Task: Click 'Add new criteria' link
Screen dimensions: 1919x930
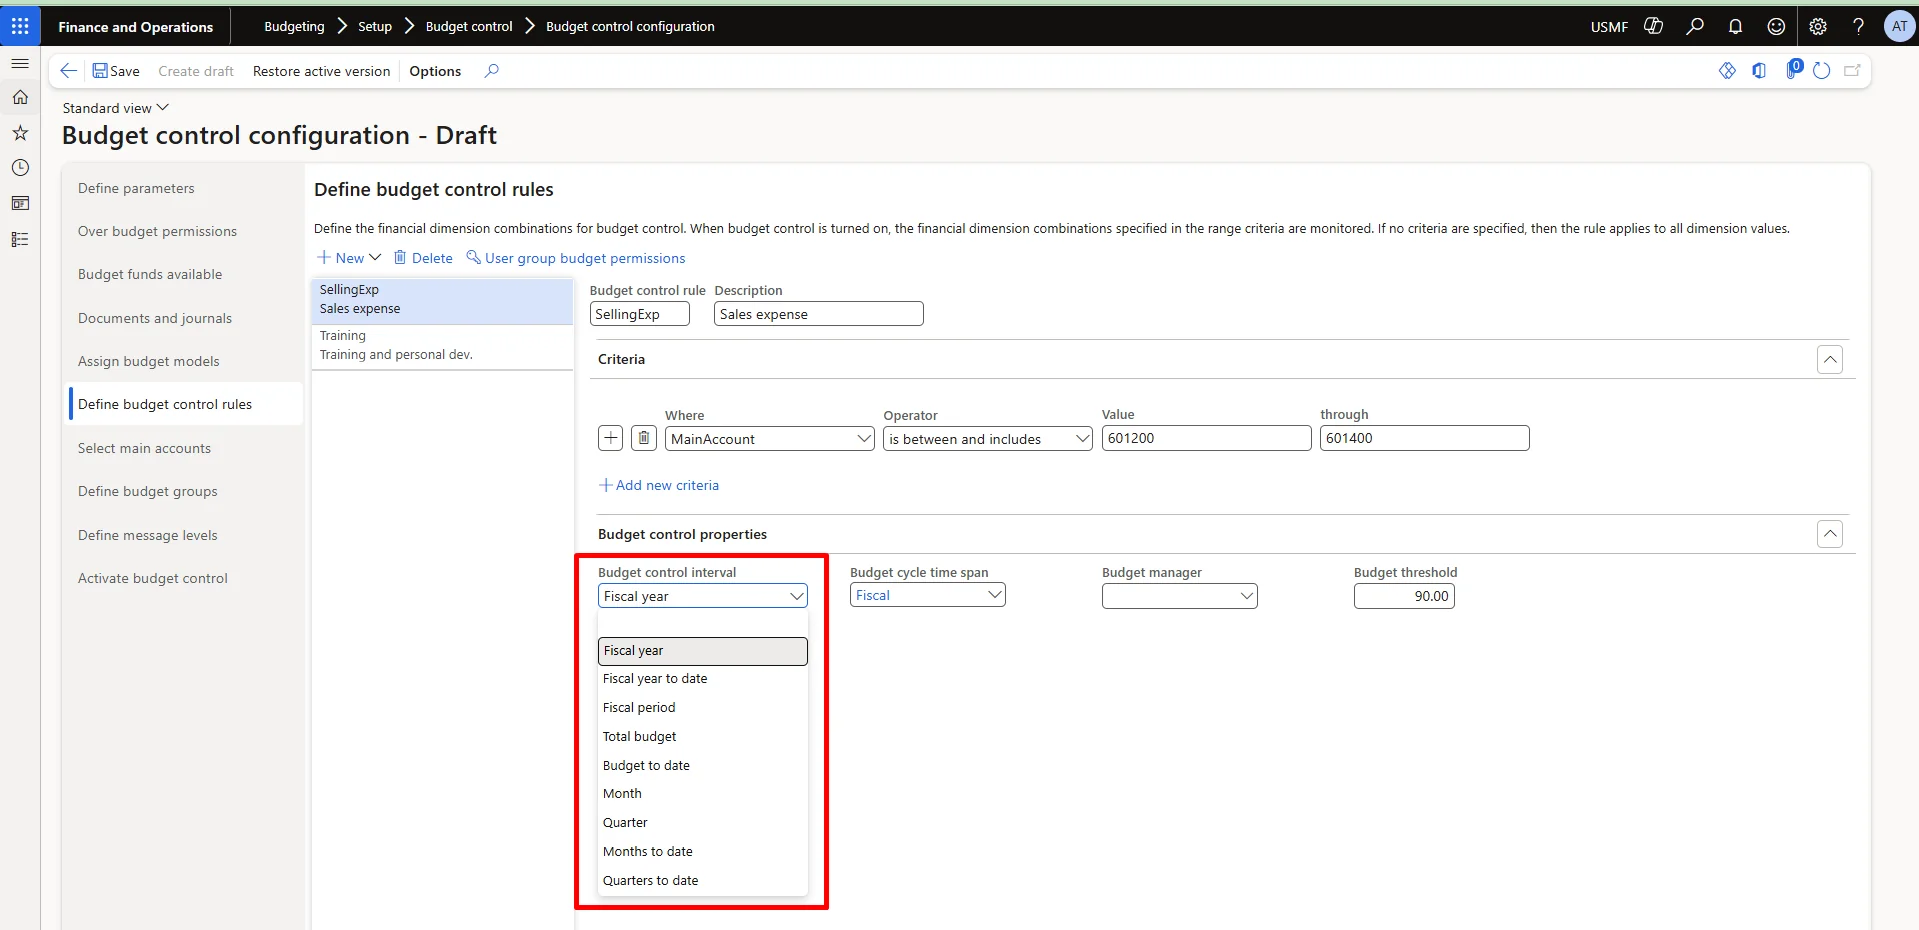Action: [x=659, y=485]
